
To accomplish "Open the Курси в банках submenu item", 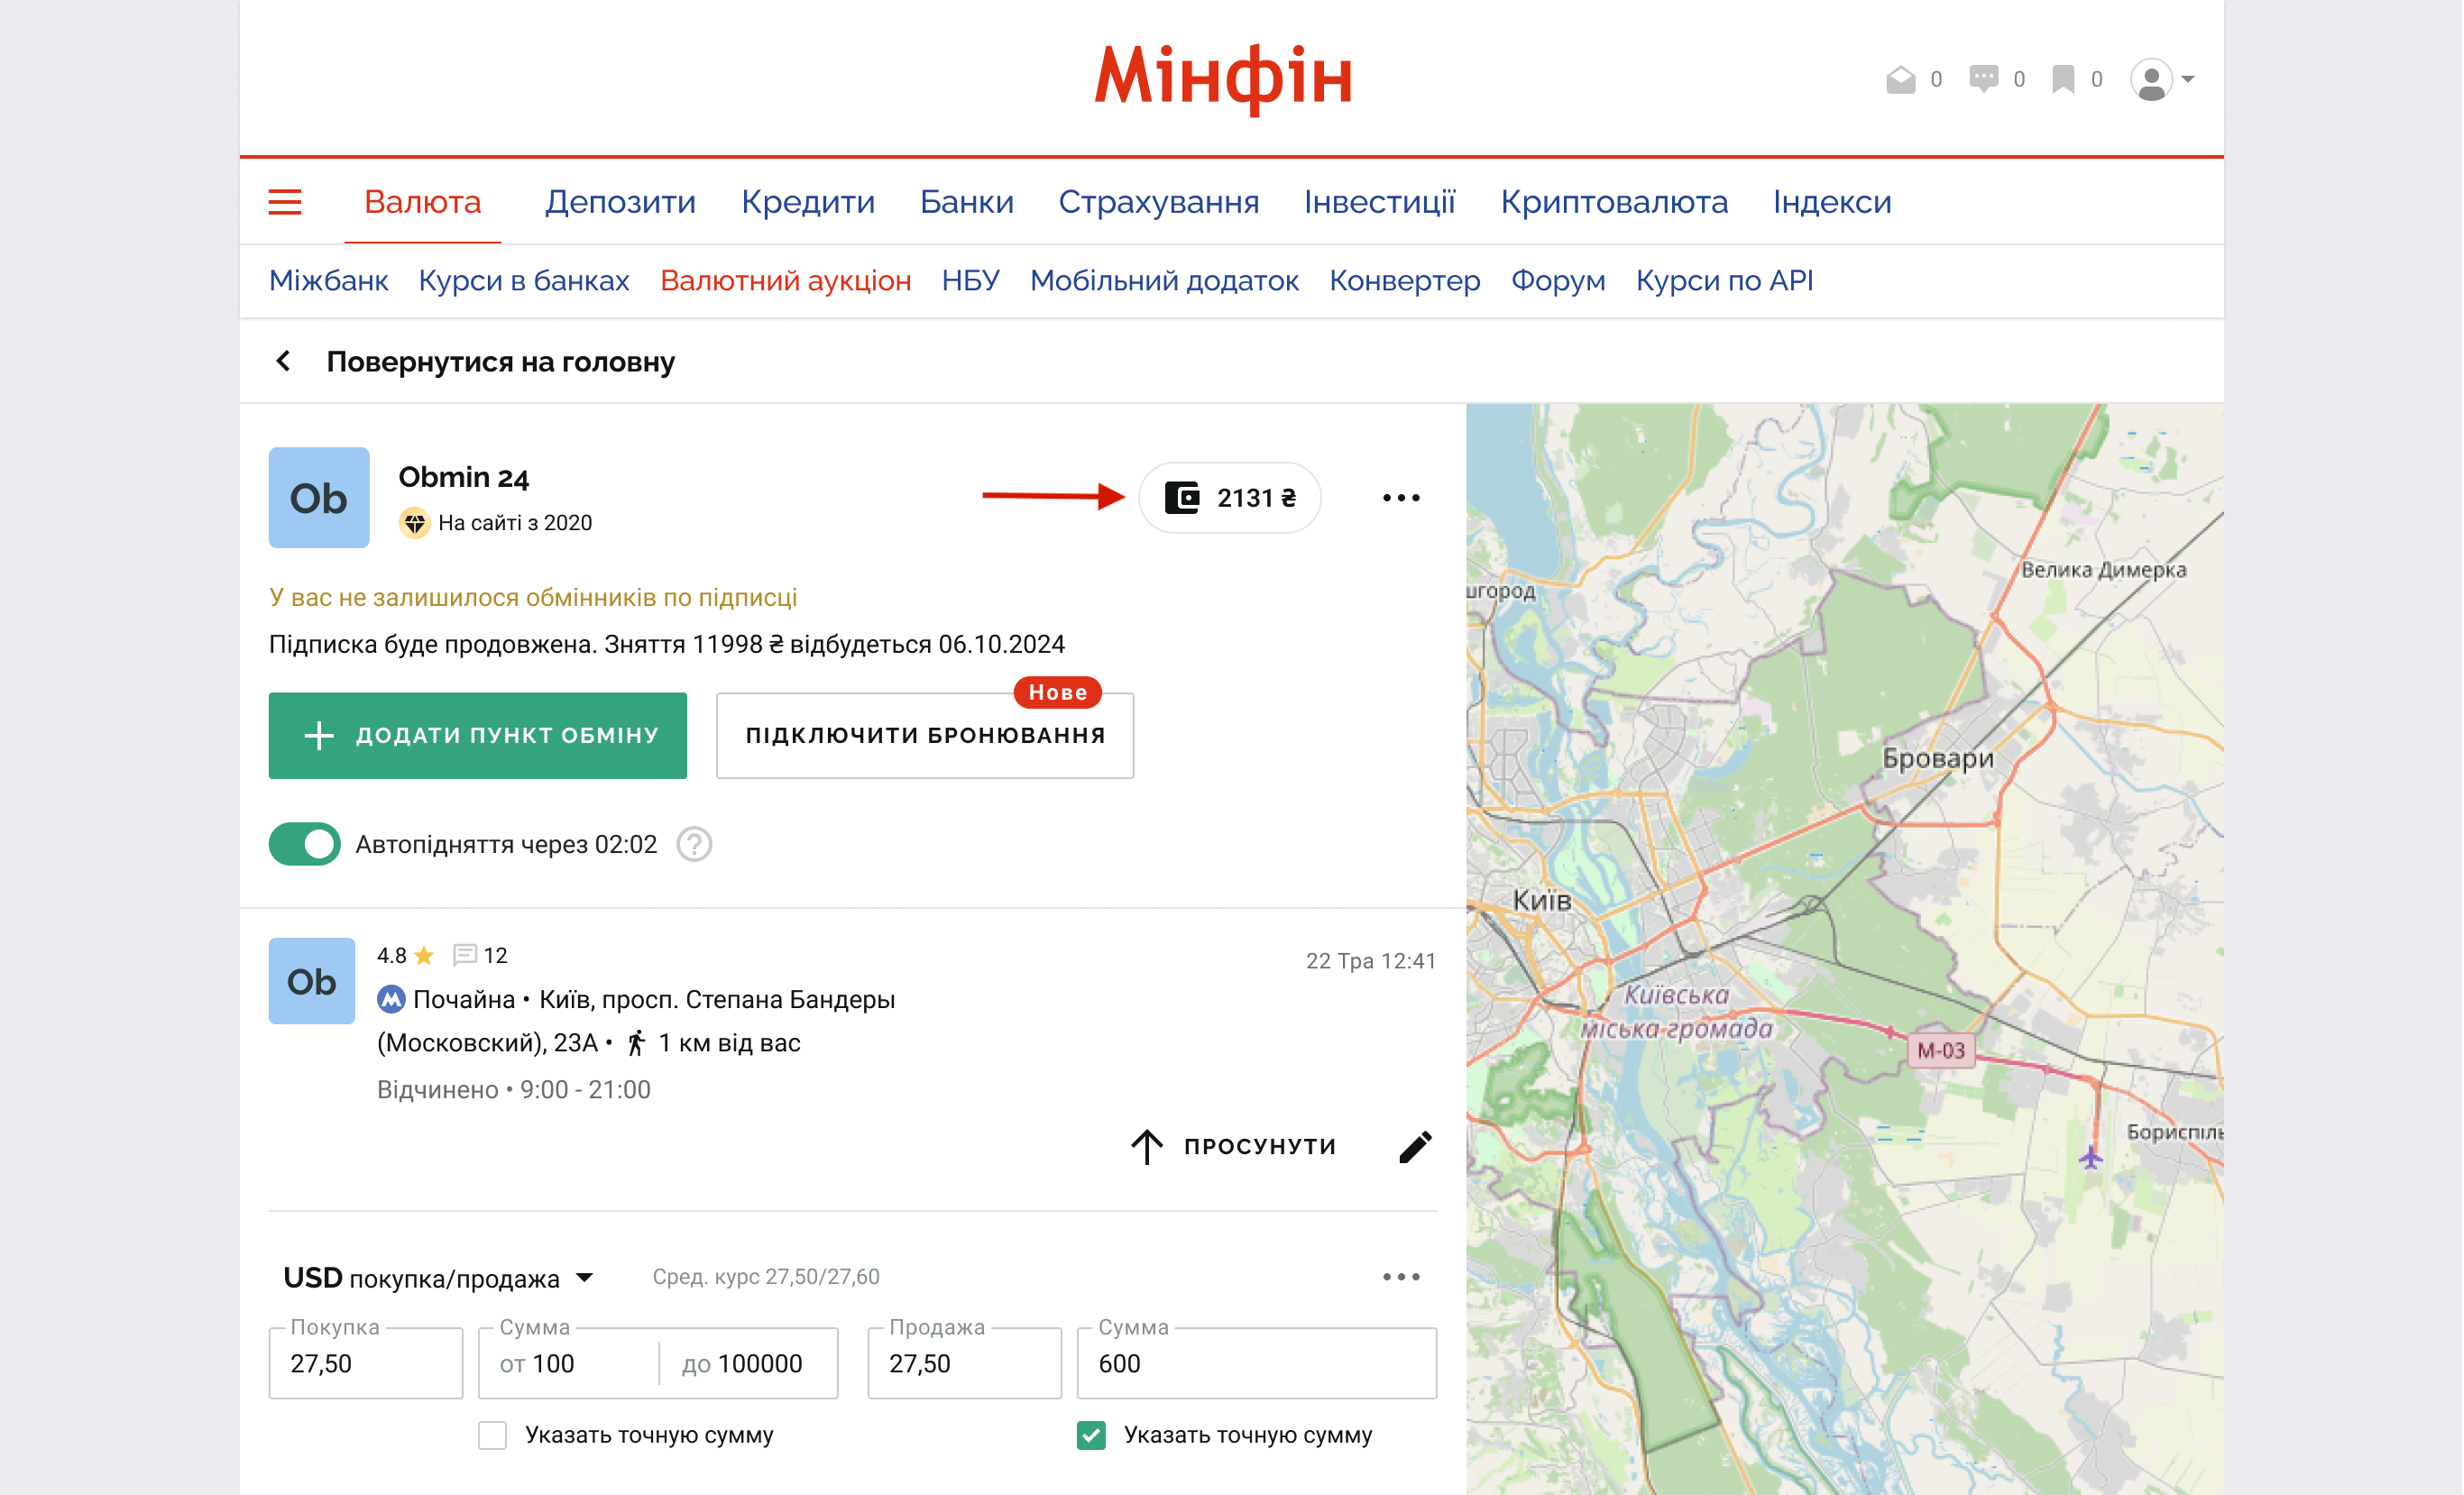I will 524,281.
